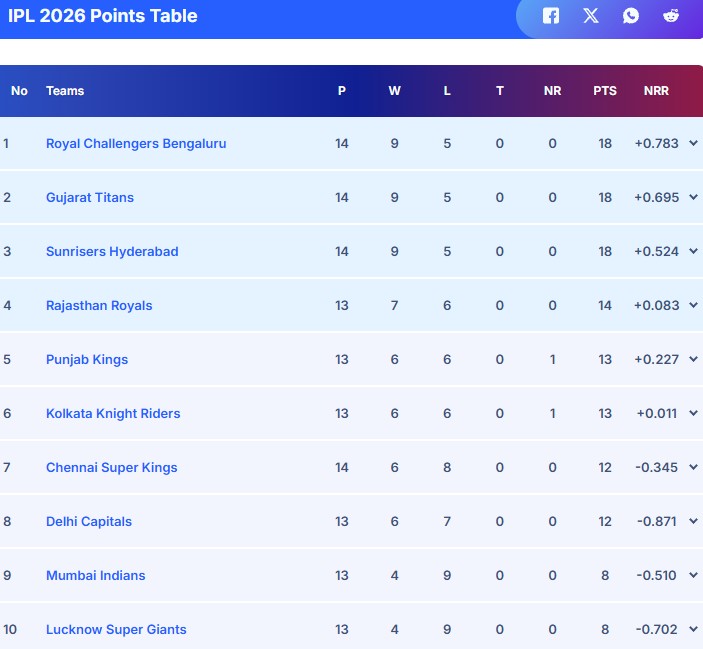Expand Delhi Capitals row details
Image resolution: width=703 pixels, height=649 pixels.
[693, 521]
